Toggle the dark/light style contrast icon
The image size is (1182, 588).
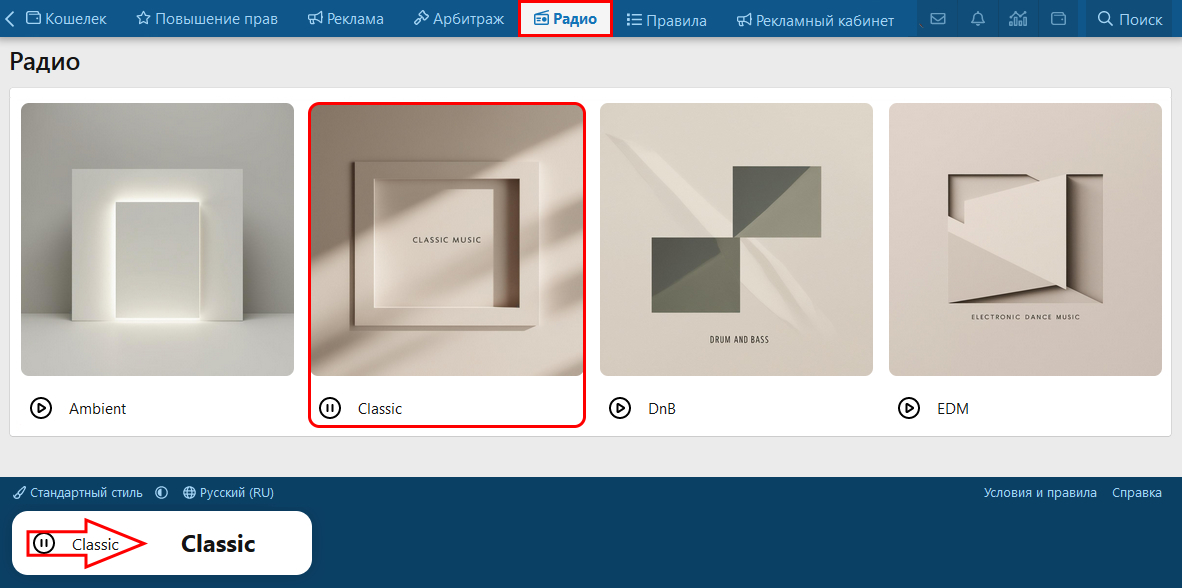(161, 493)
